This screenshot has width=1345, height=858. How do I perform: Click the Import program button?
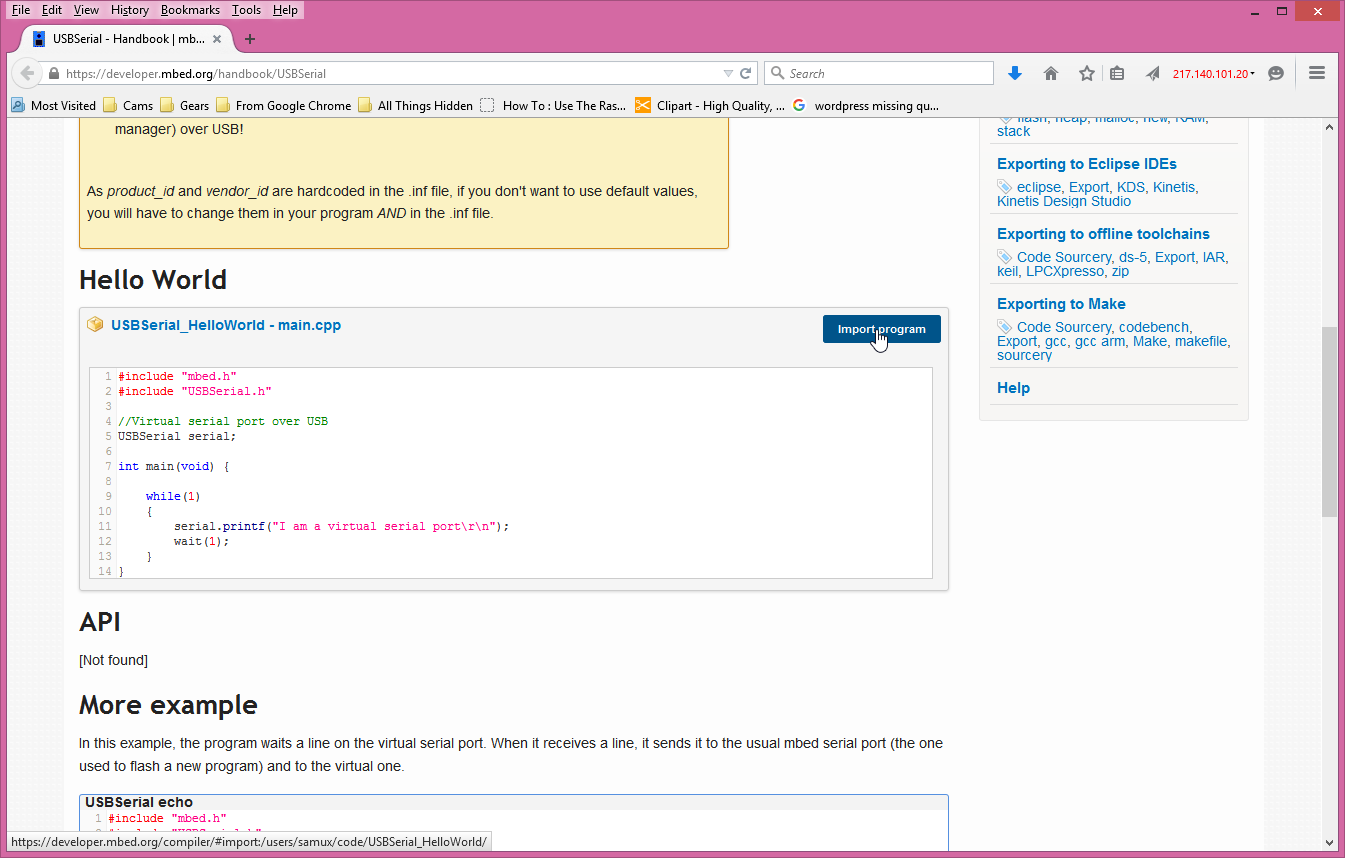click(882, 329)
